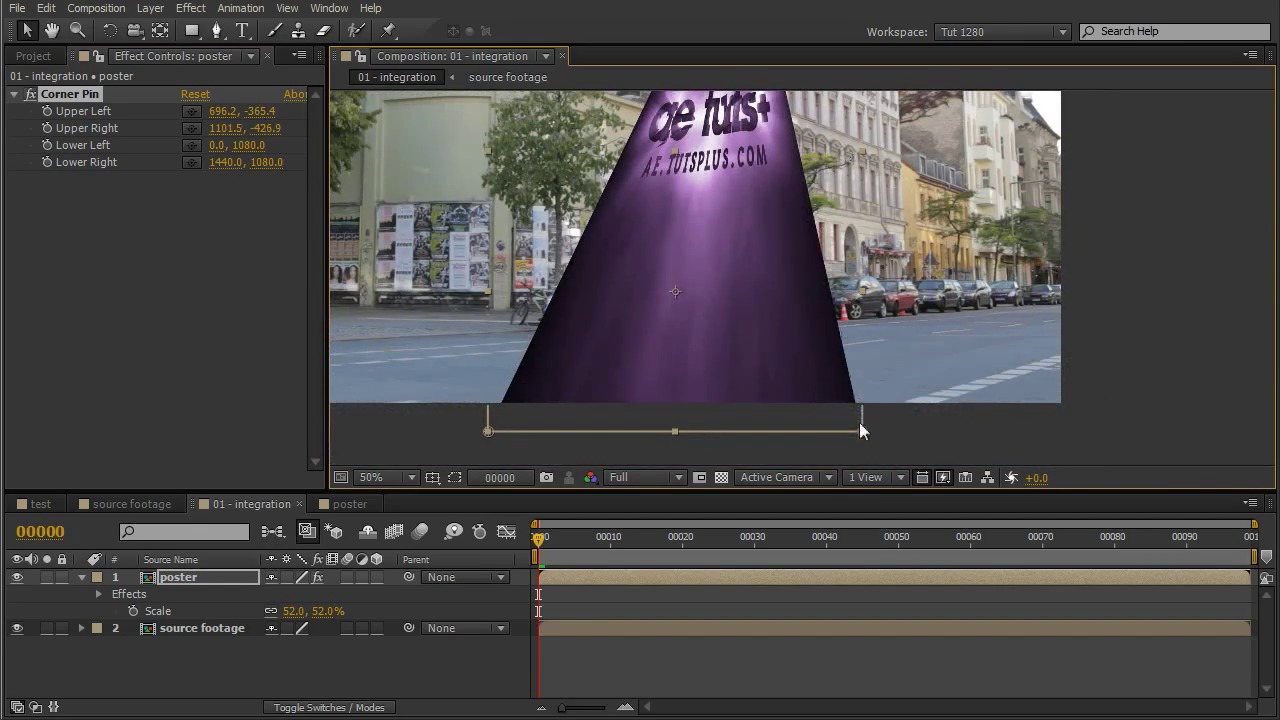The height and width of the screenshot is (720, 1280).
Task: Toggle the Scale stopwatch
Action: 133,611
